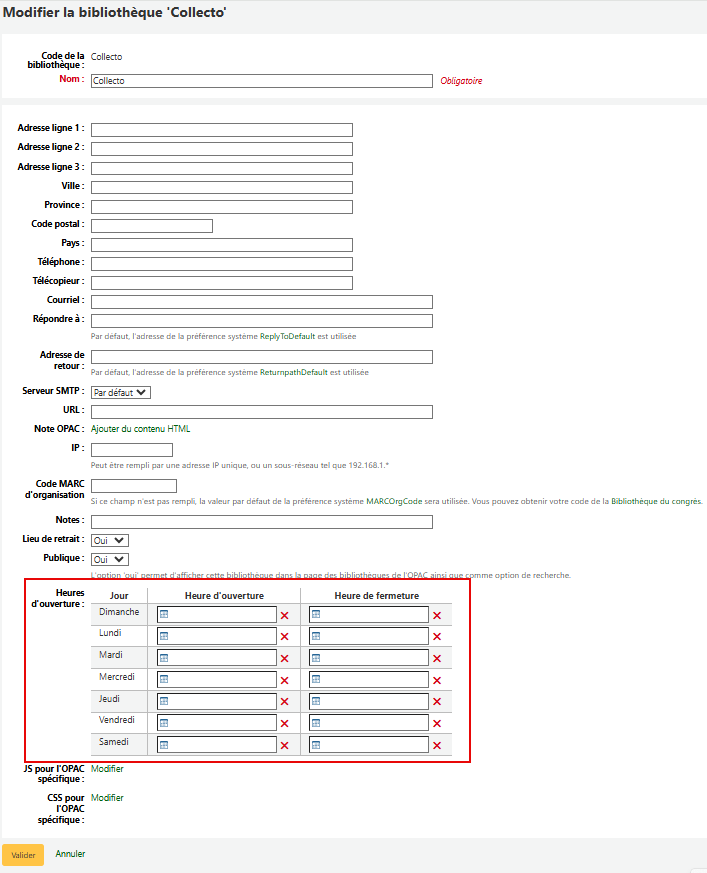Clear Samedi opening hour with red X
Viewport: 707px width, 873px height.
pyautogui.click(x=284, y=746)
